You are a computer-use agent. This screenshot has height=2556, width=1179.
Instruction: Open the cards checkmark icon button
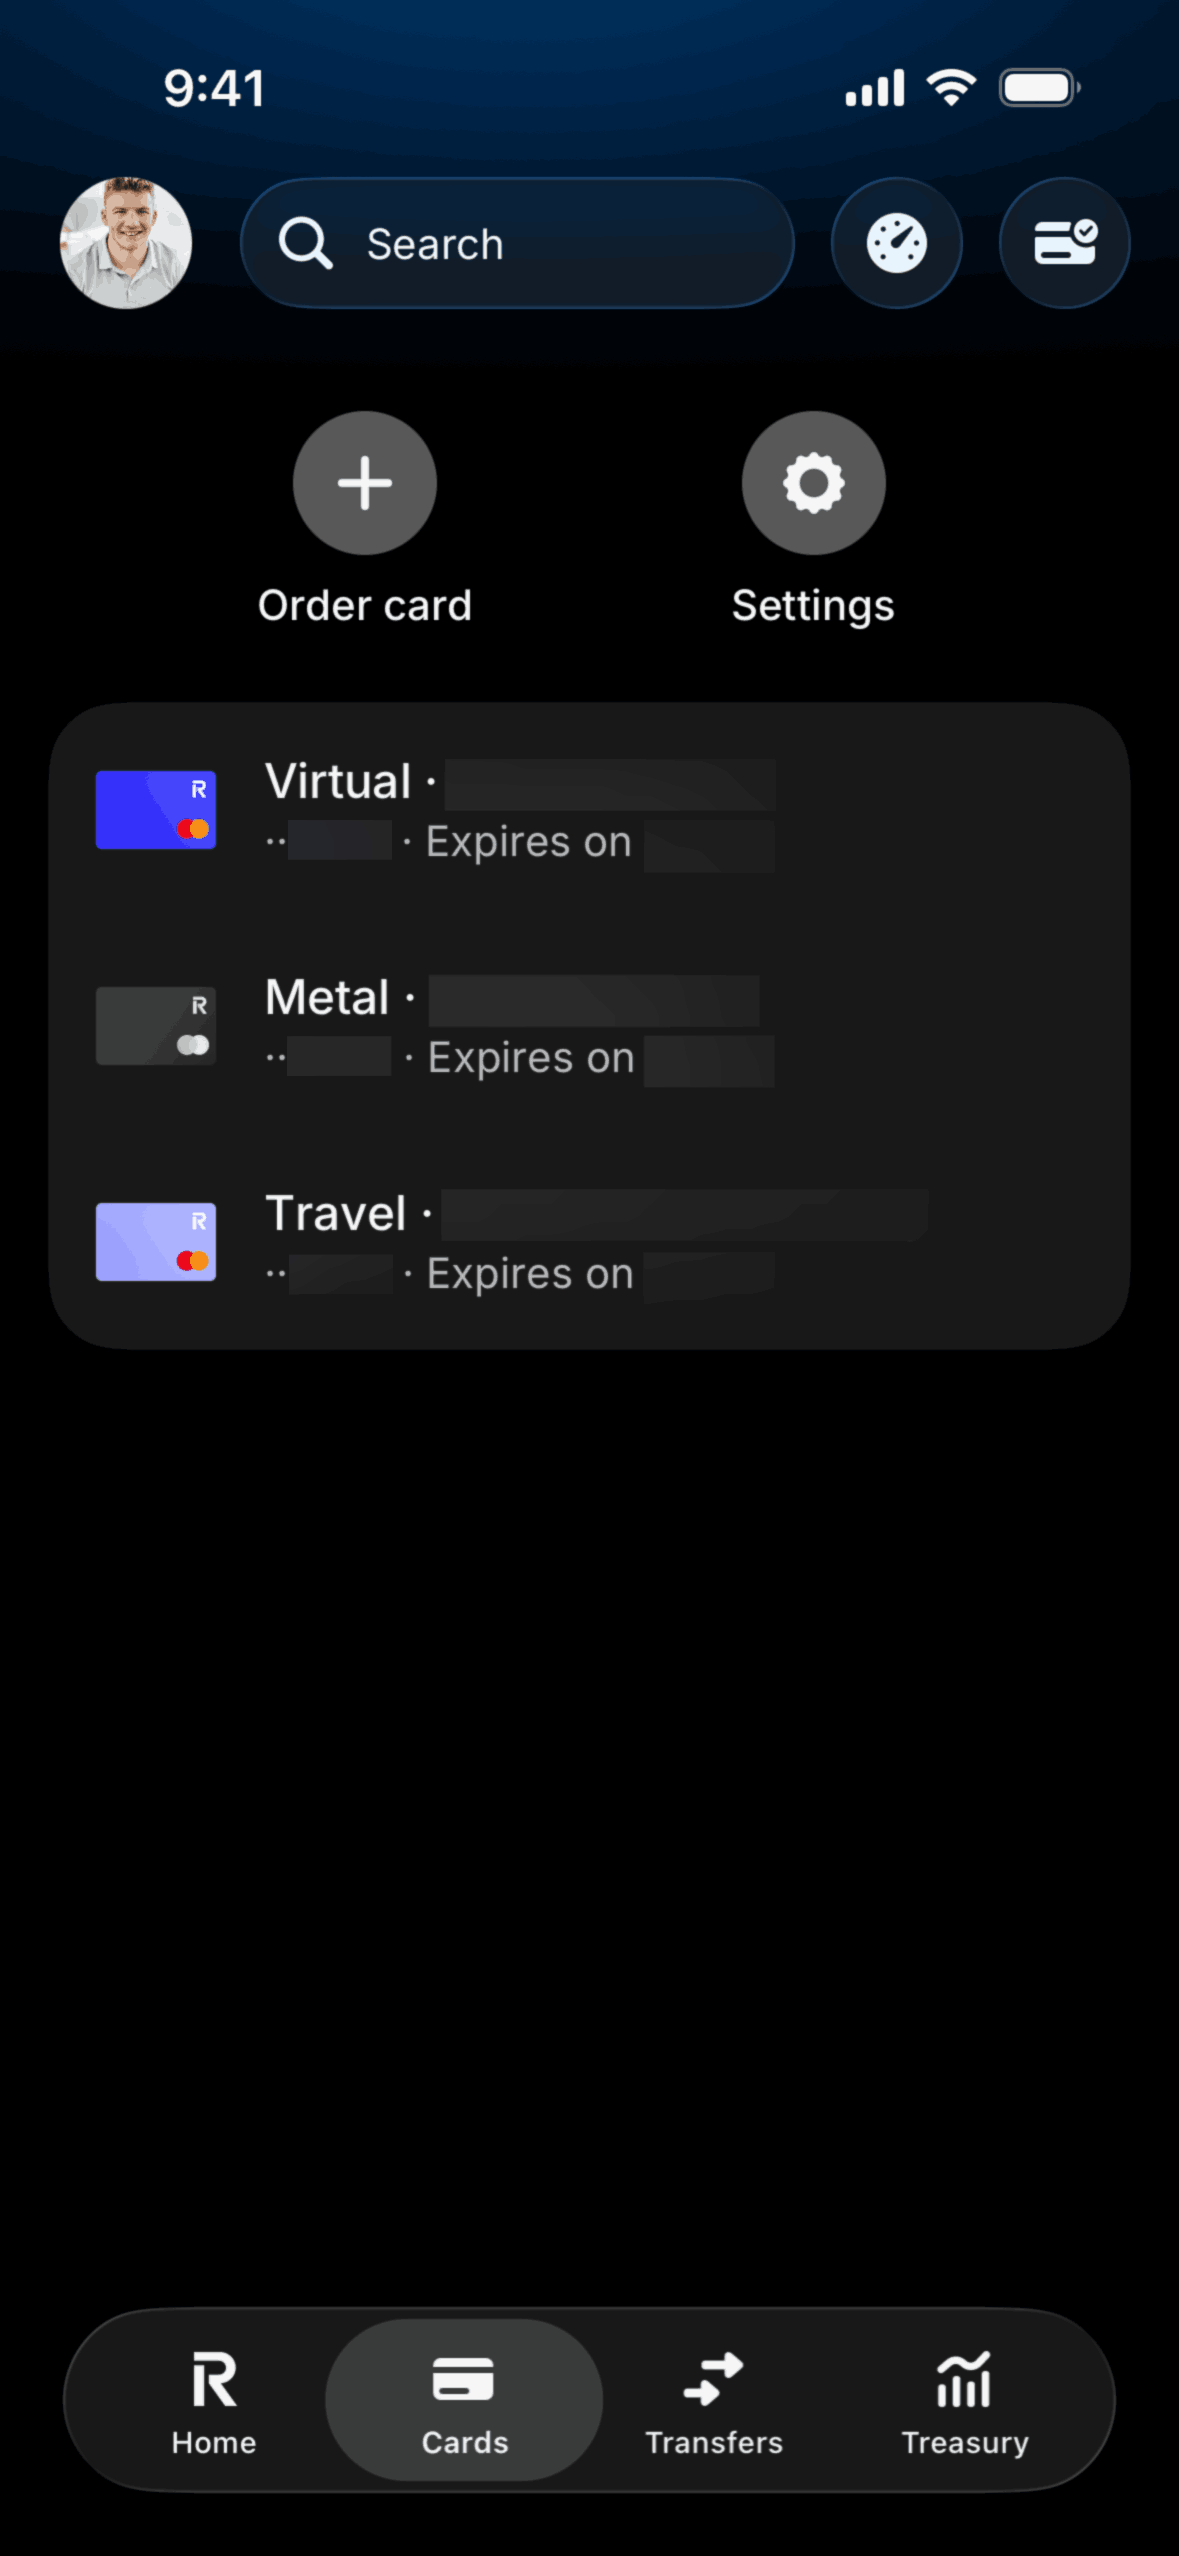pos(1065,243)
